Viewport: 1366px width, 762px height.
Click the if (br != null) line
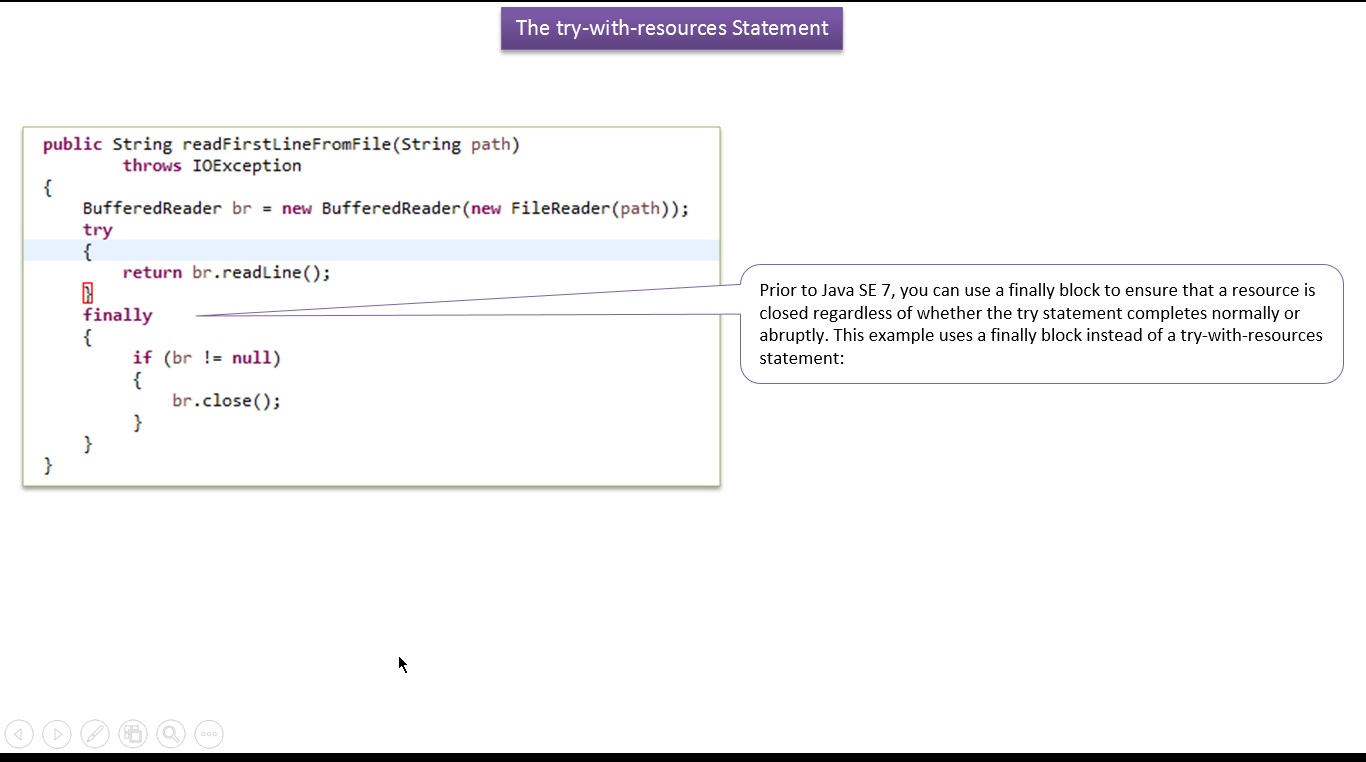pos(207,358)
